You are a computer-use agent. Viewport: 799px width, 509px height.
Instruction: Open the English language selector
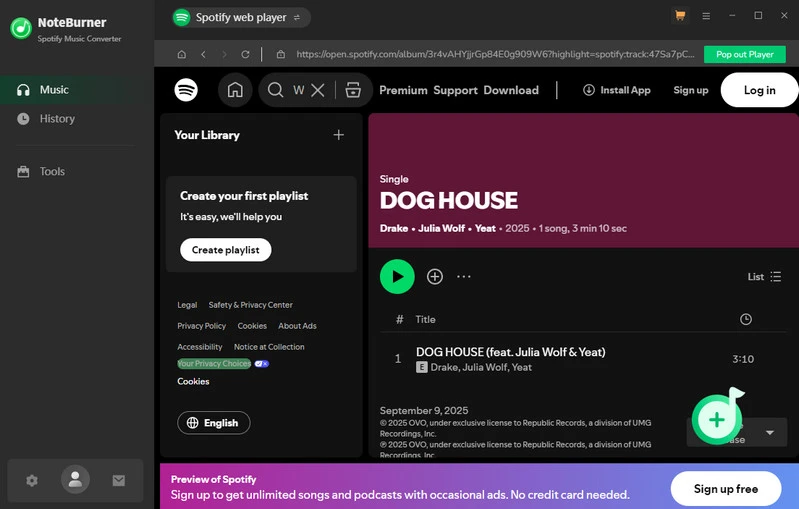pos(214,423)
